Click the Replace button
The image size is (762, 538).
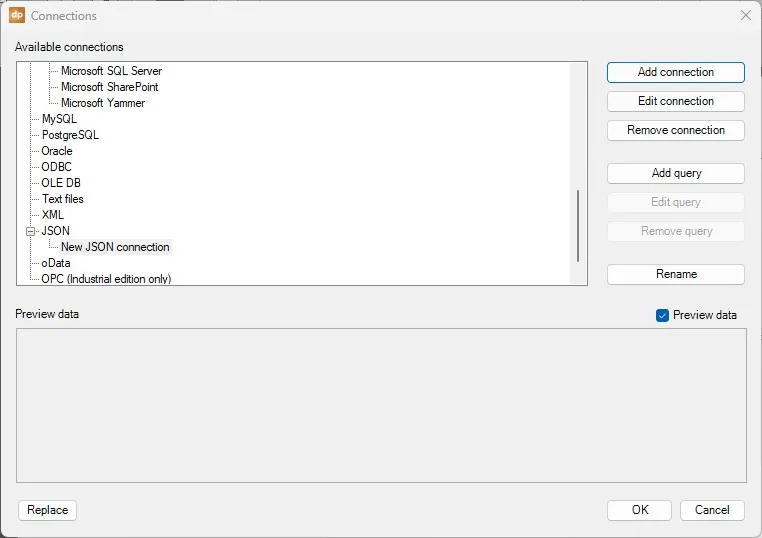click(x=48, y=510)
